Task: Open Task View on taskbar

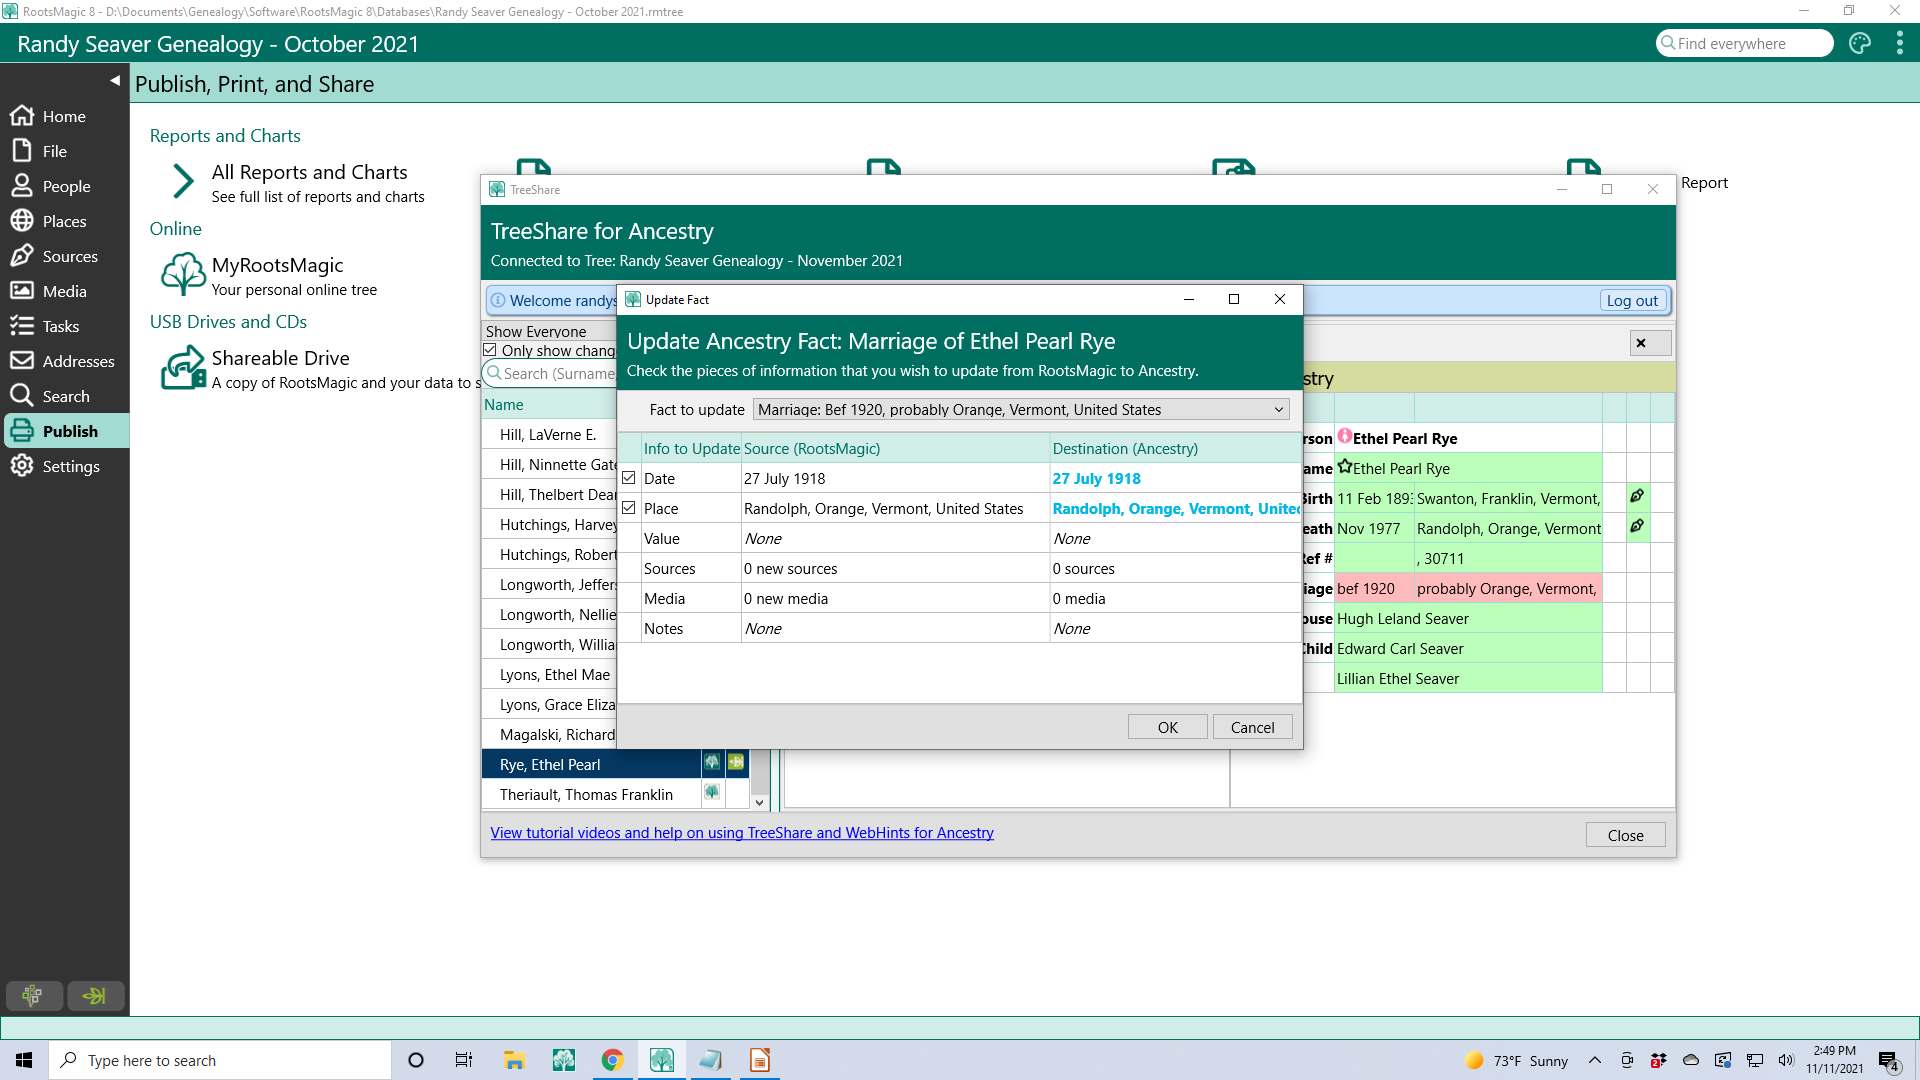Action: pos(464,1060)
